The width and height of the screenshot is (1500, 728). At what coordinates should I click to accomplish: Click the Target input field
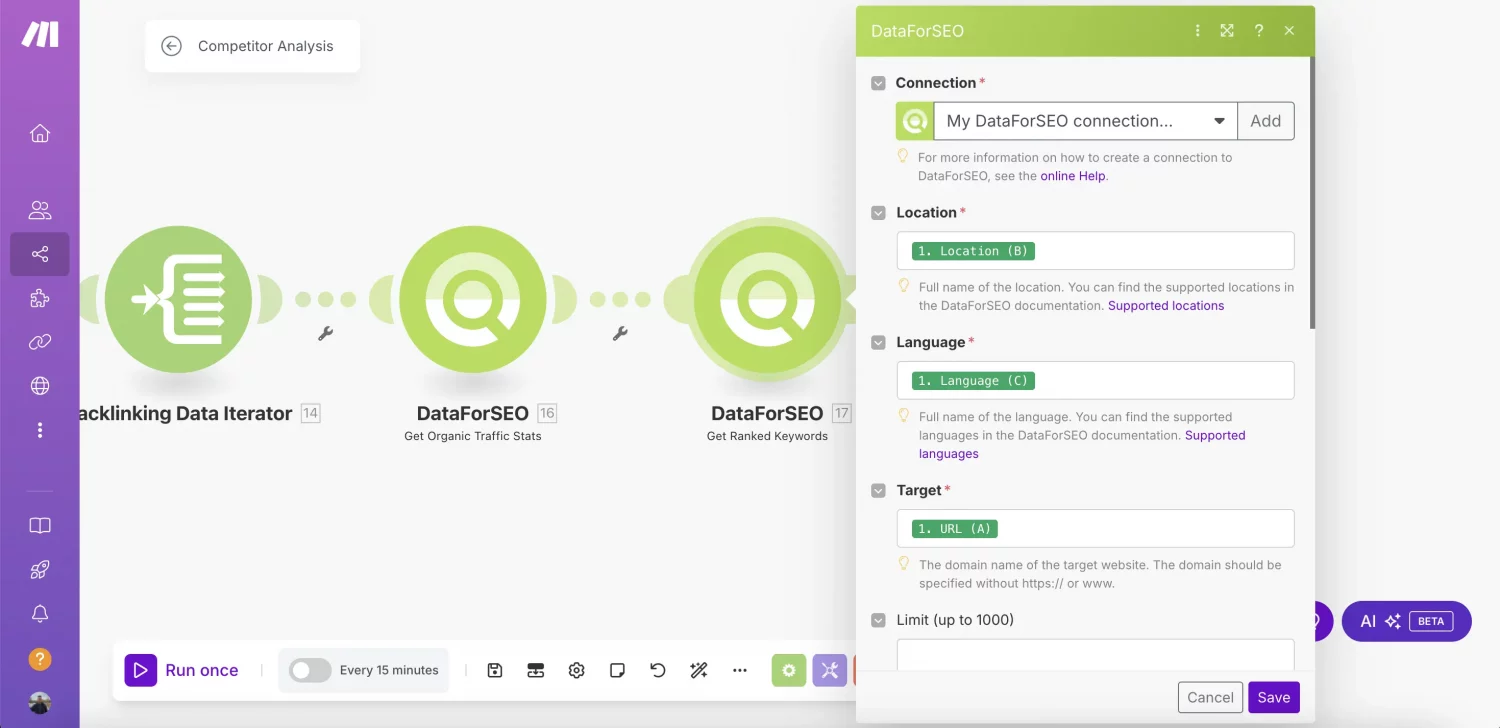pos(1095,528)
